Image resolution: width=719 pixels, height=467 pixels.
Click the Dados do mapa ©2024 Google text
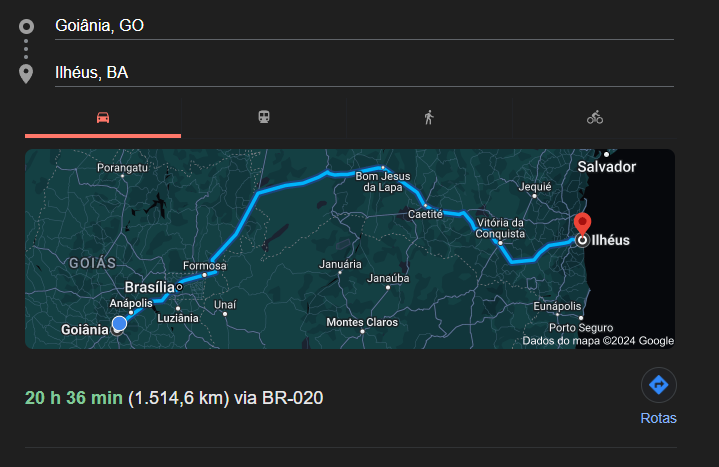tap(598, 341)
